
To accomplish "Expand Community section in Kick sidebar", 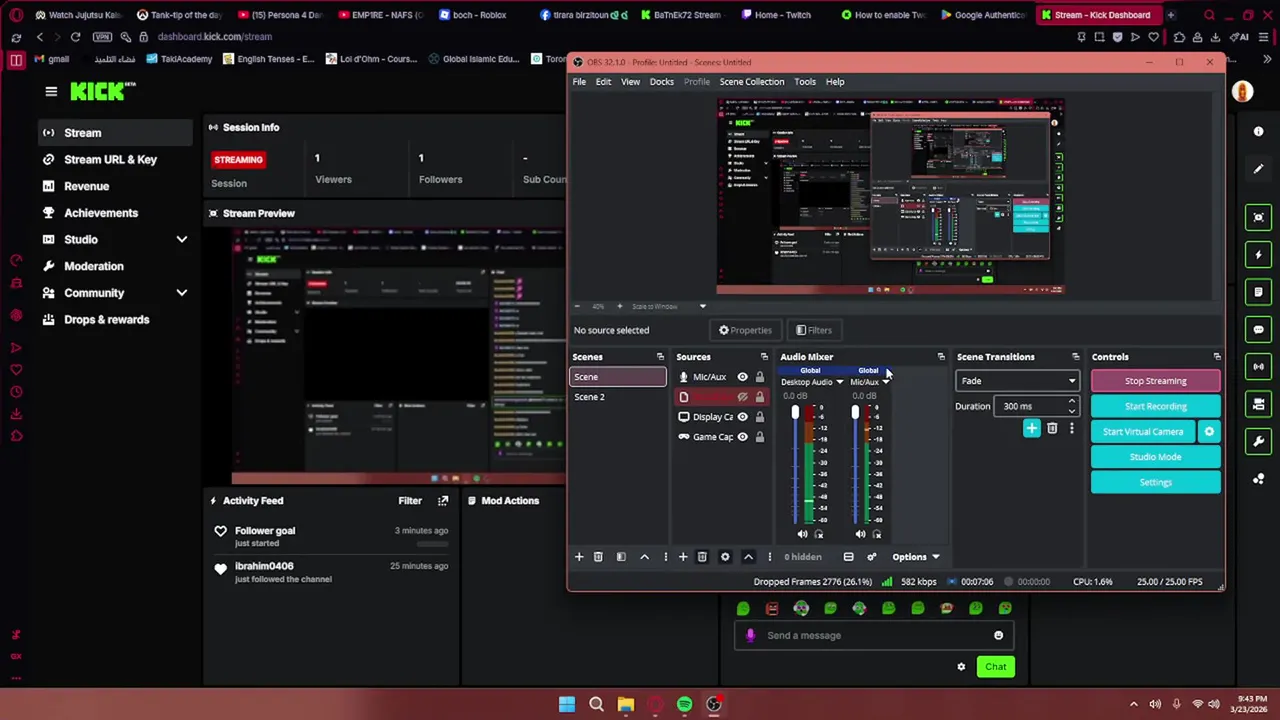I will point(182,293).
